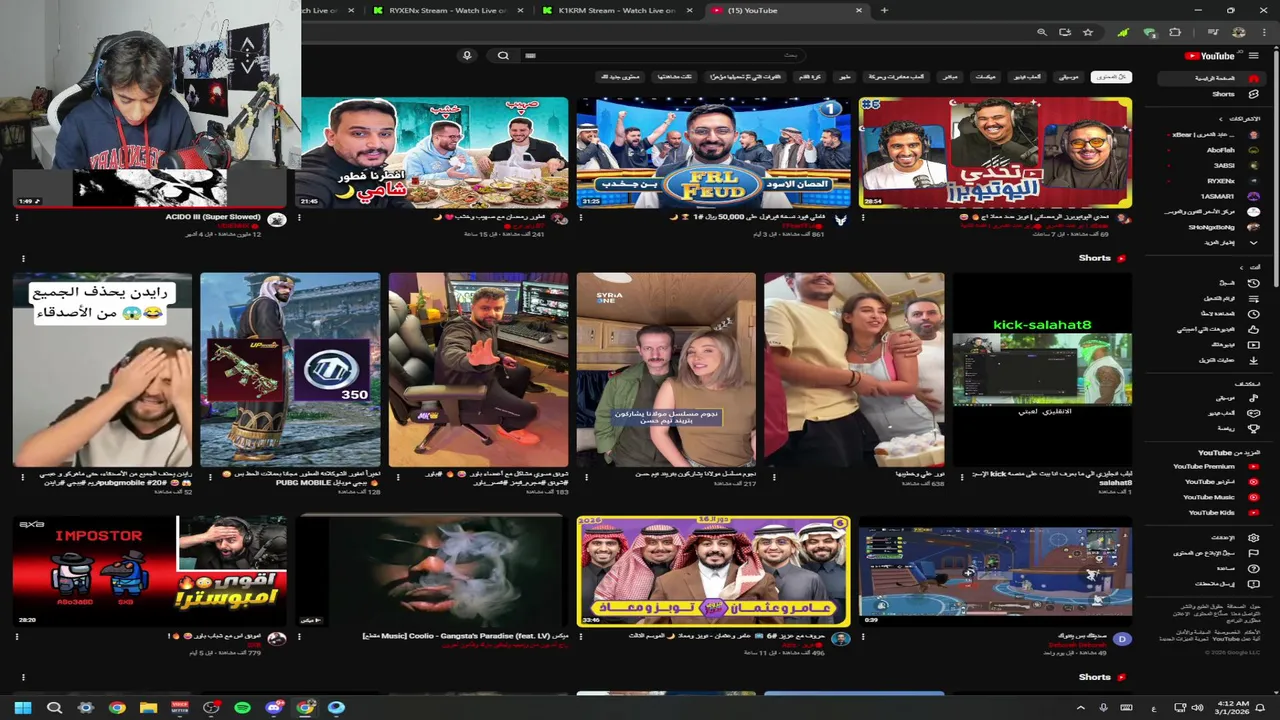The height and width of the screenshot is (720, 1280).
Task: Open FRL Feud video thumbnail
Action: click(713, 152)
